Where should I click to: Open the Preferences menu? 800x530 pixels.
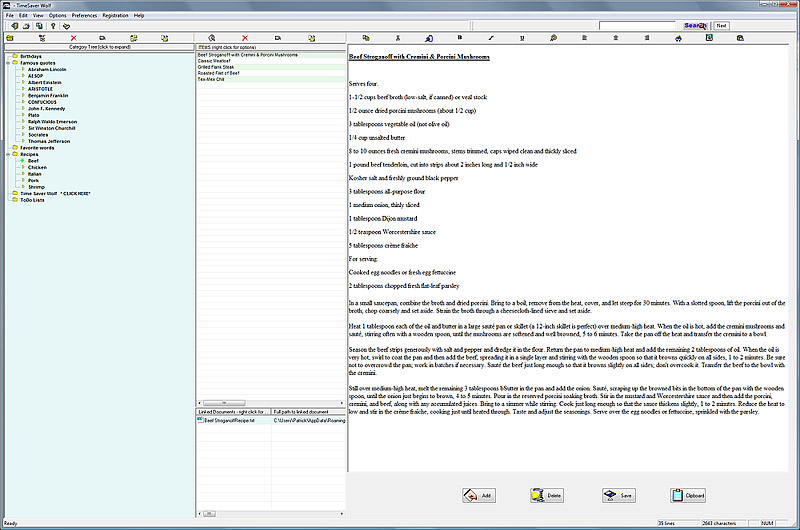pos(84,15)
